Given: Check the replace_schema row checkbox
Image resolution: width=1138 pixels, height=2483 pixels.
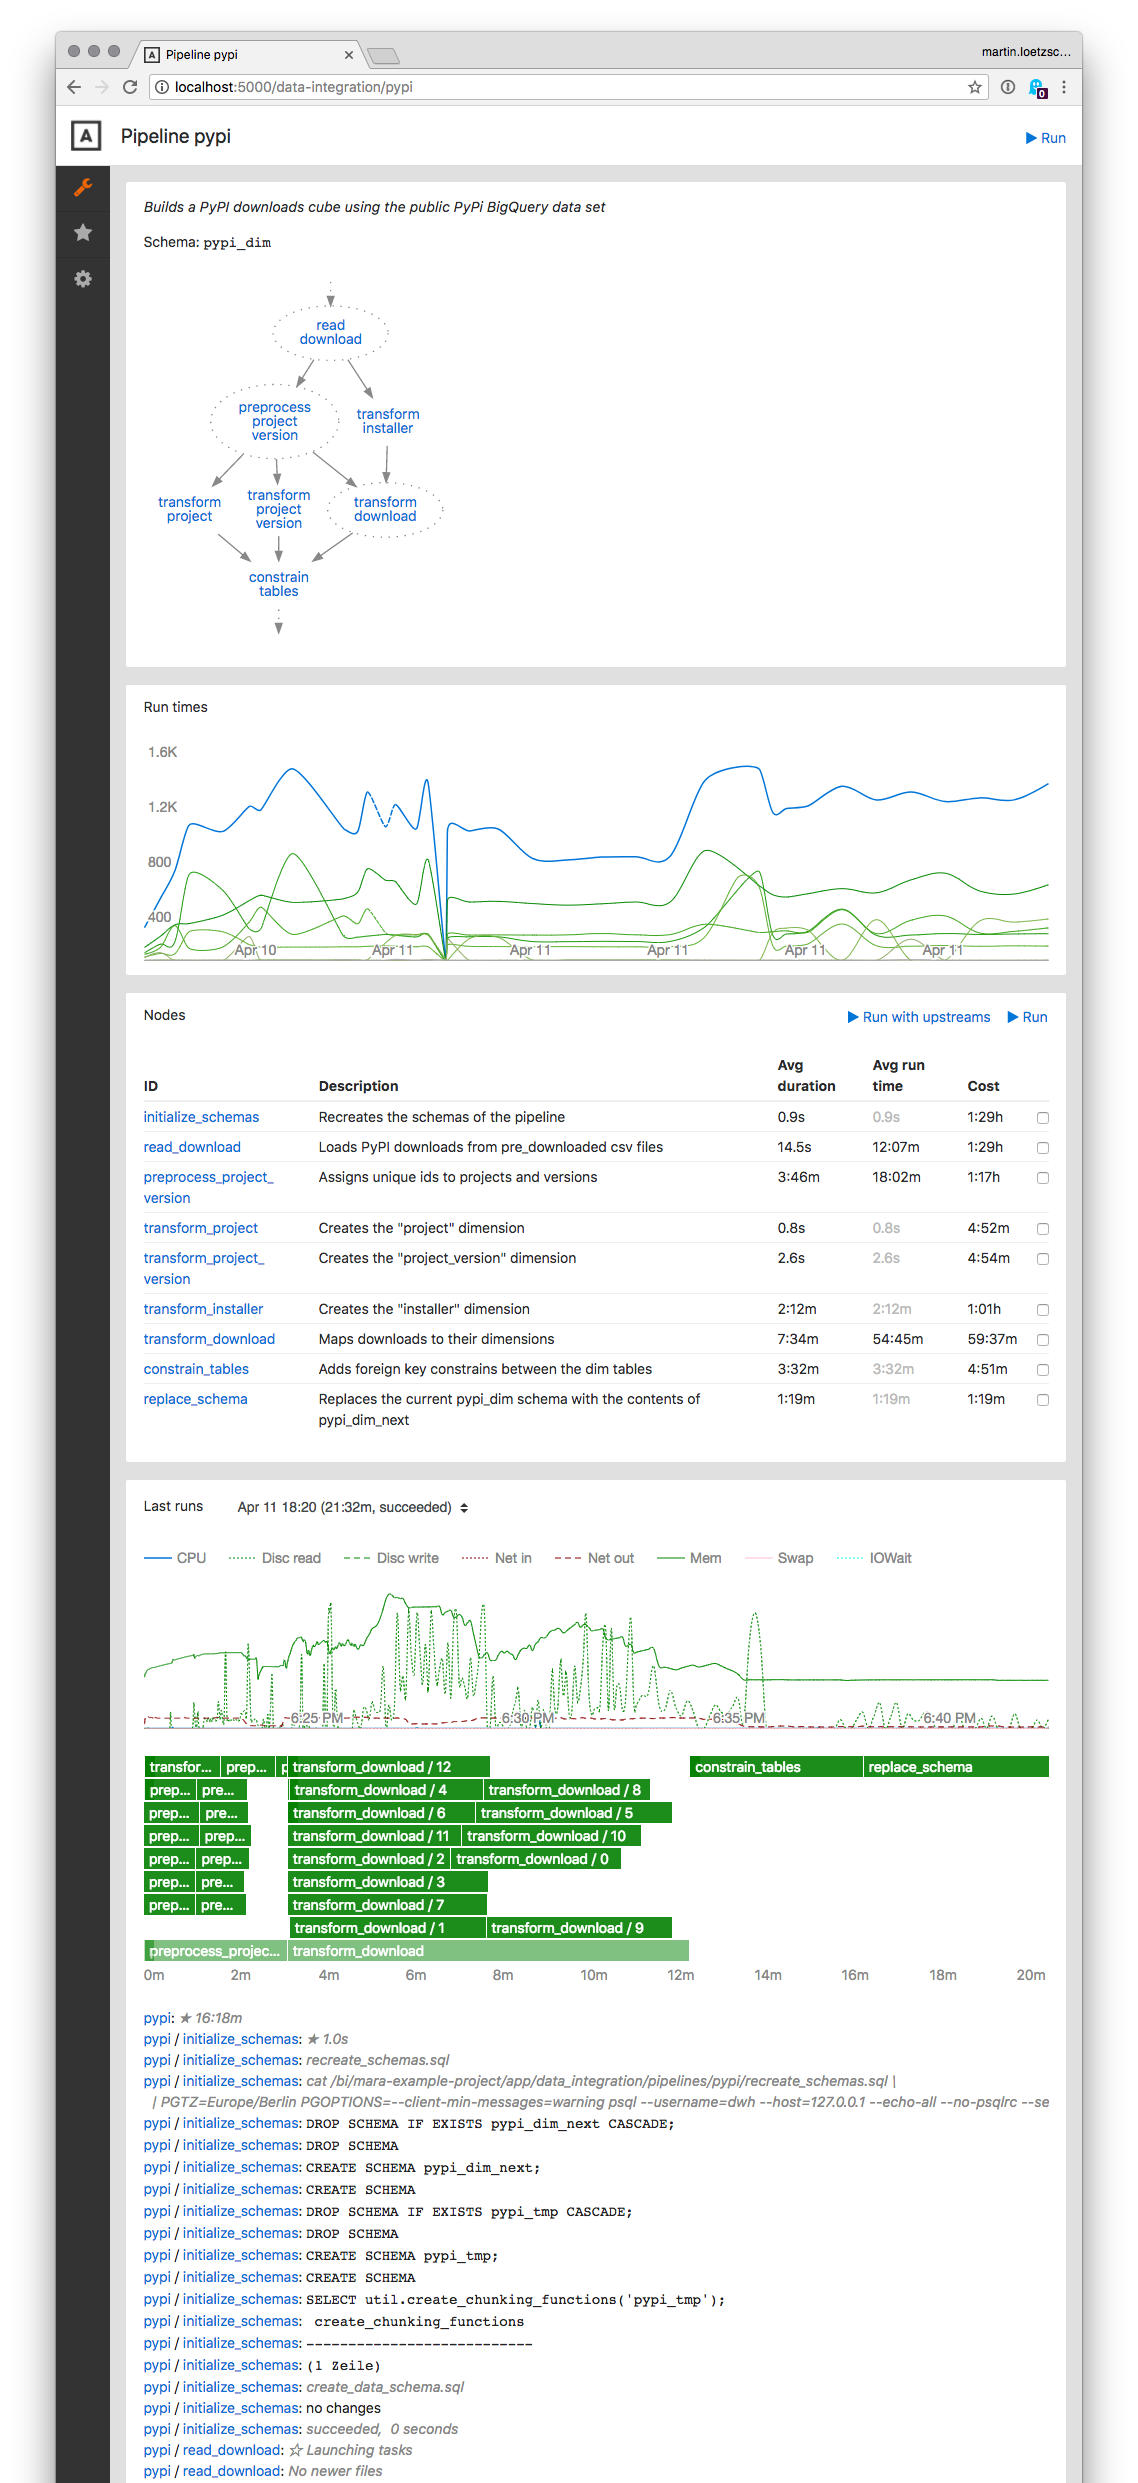Looking at the screenshot, I should [x=1043, y=1400].
